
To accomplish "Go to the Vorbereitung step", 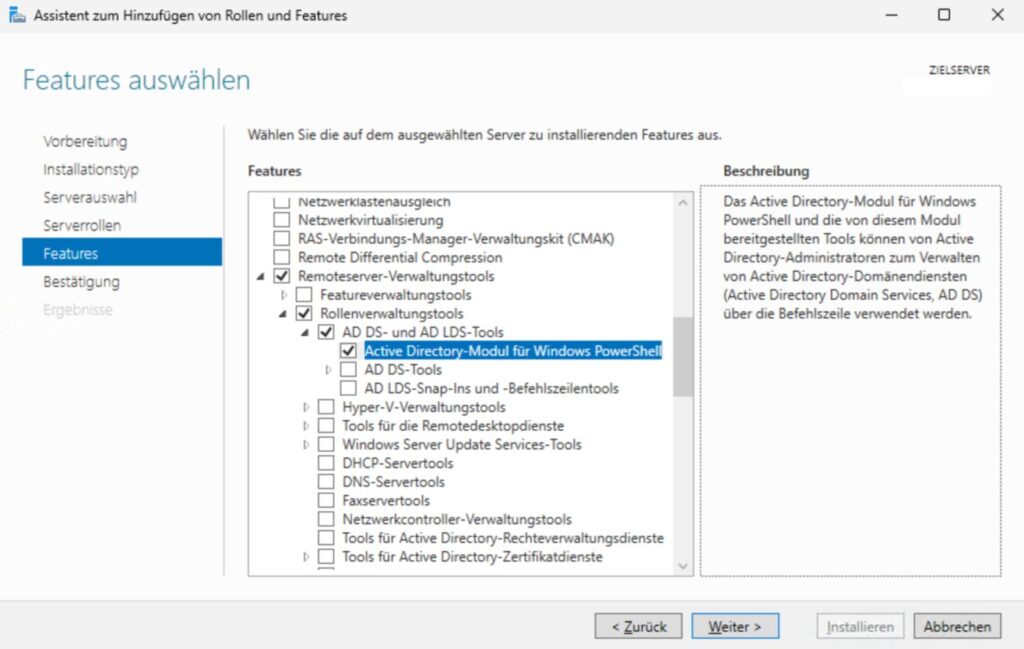I will pos(86,142).
